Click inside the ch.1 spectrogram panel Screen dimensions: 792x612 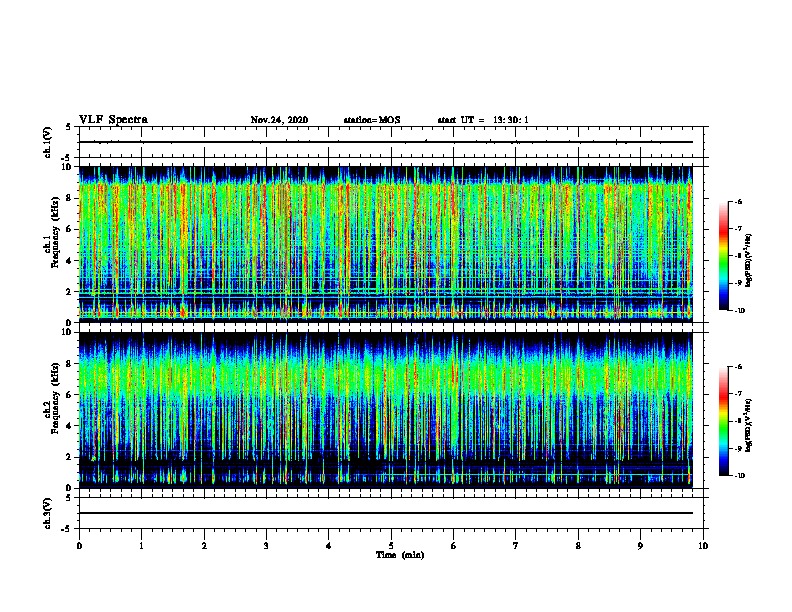[386, 244]
